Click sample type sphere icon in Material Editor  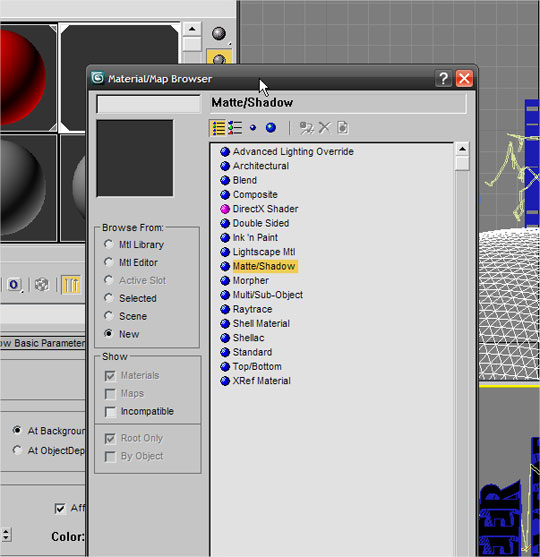(219, 34)
